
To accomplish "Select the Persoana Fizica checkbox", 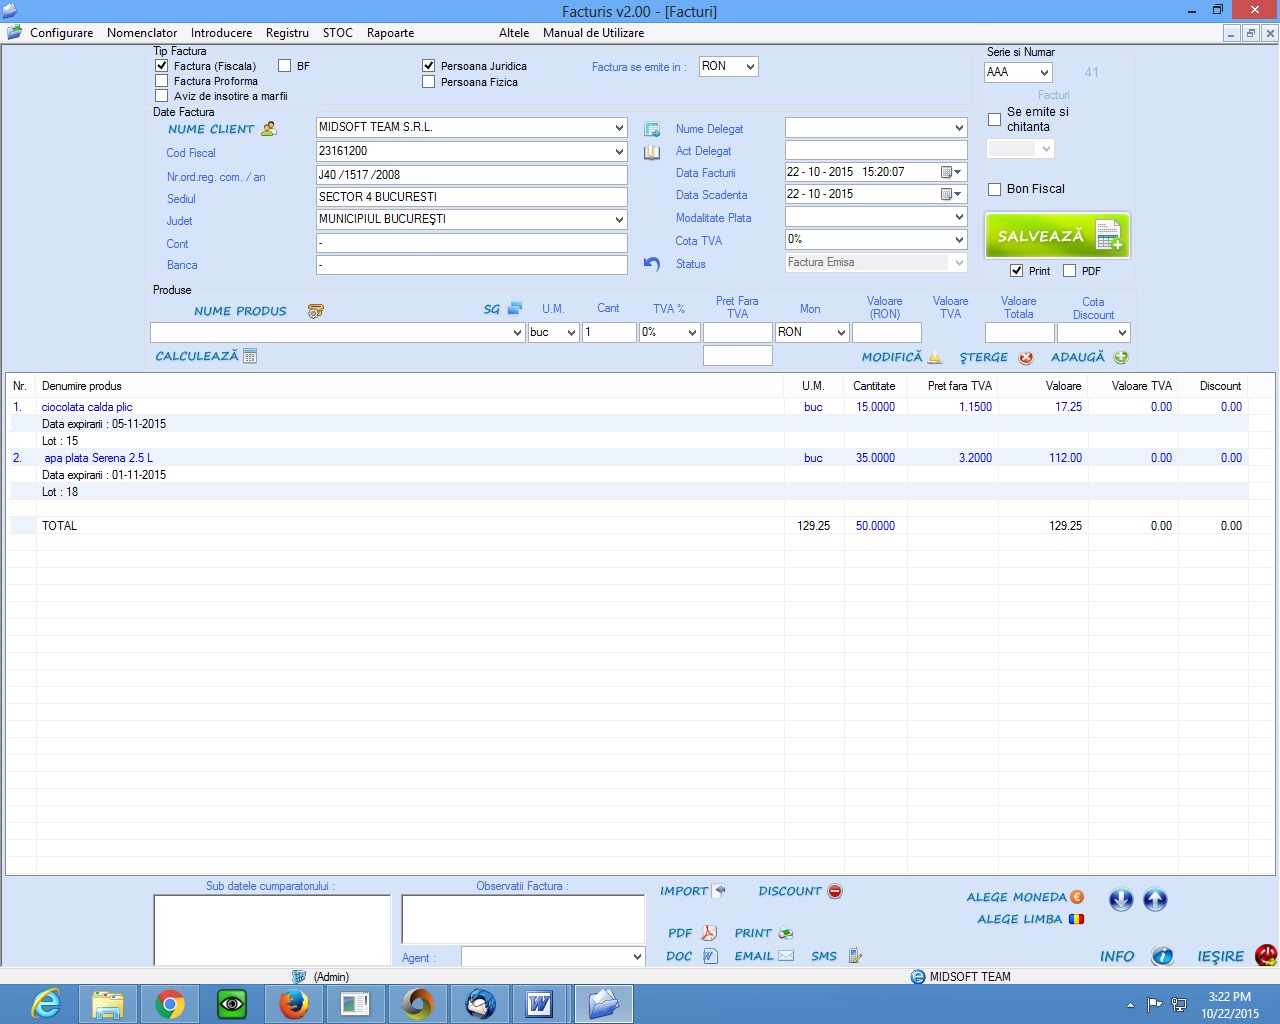I will (x=428, y=82).
